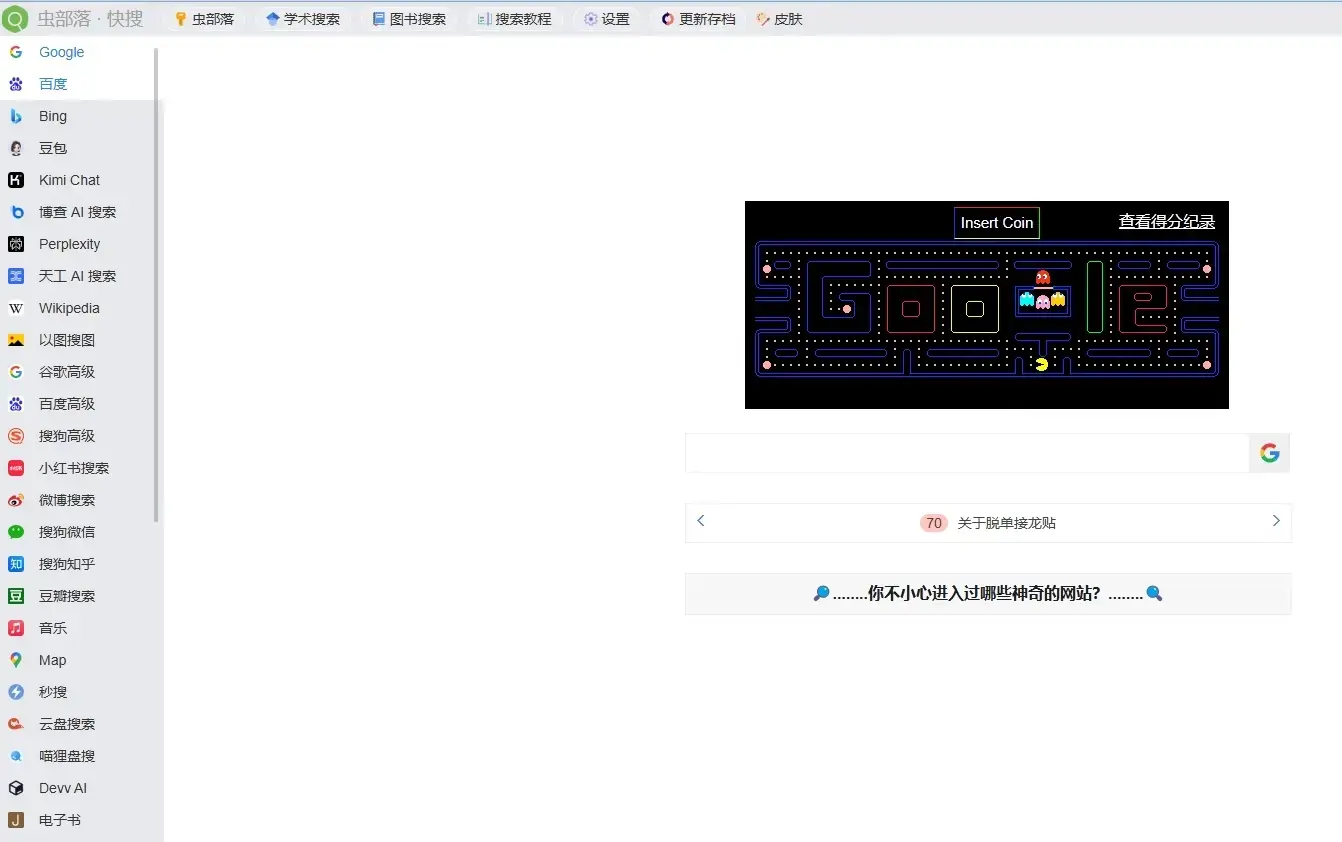Viewport: 1342px width, 842px height.
Task: Click the 喵狸盘搜 icon
Action: coord(16,756)
